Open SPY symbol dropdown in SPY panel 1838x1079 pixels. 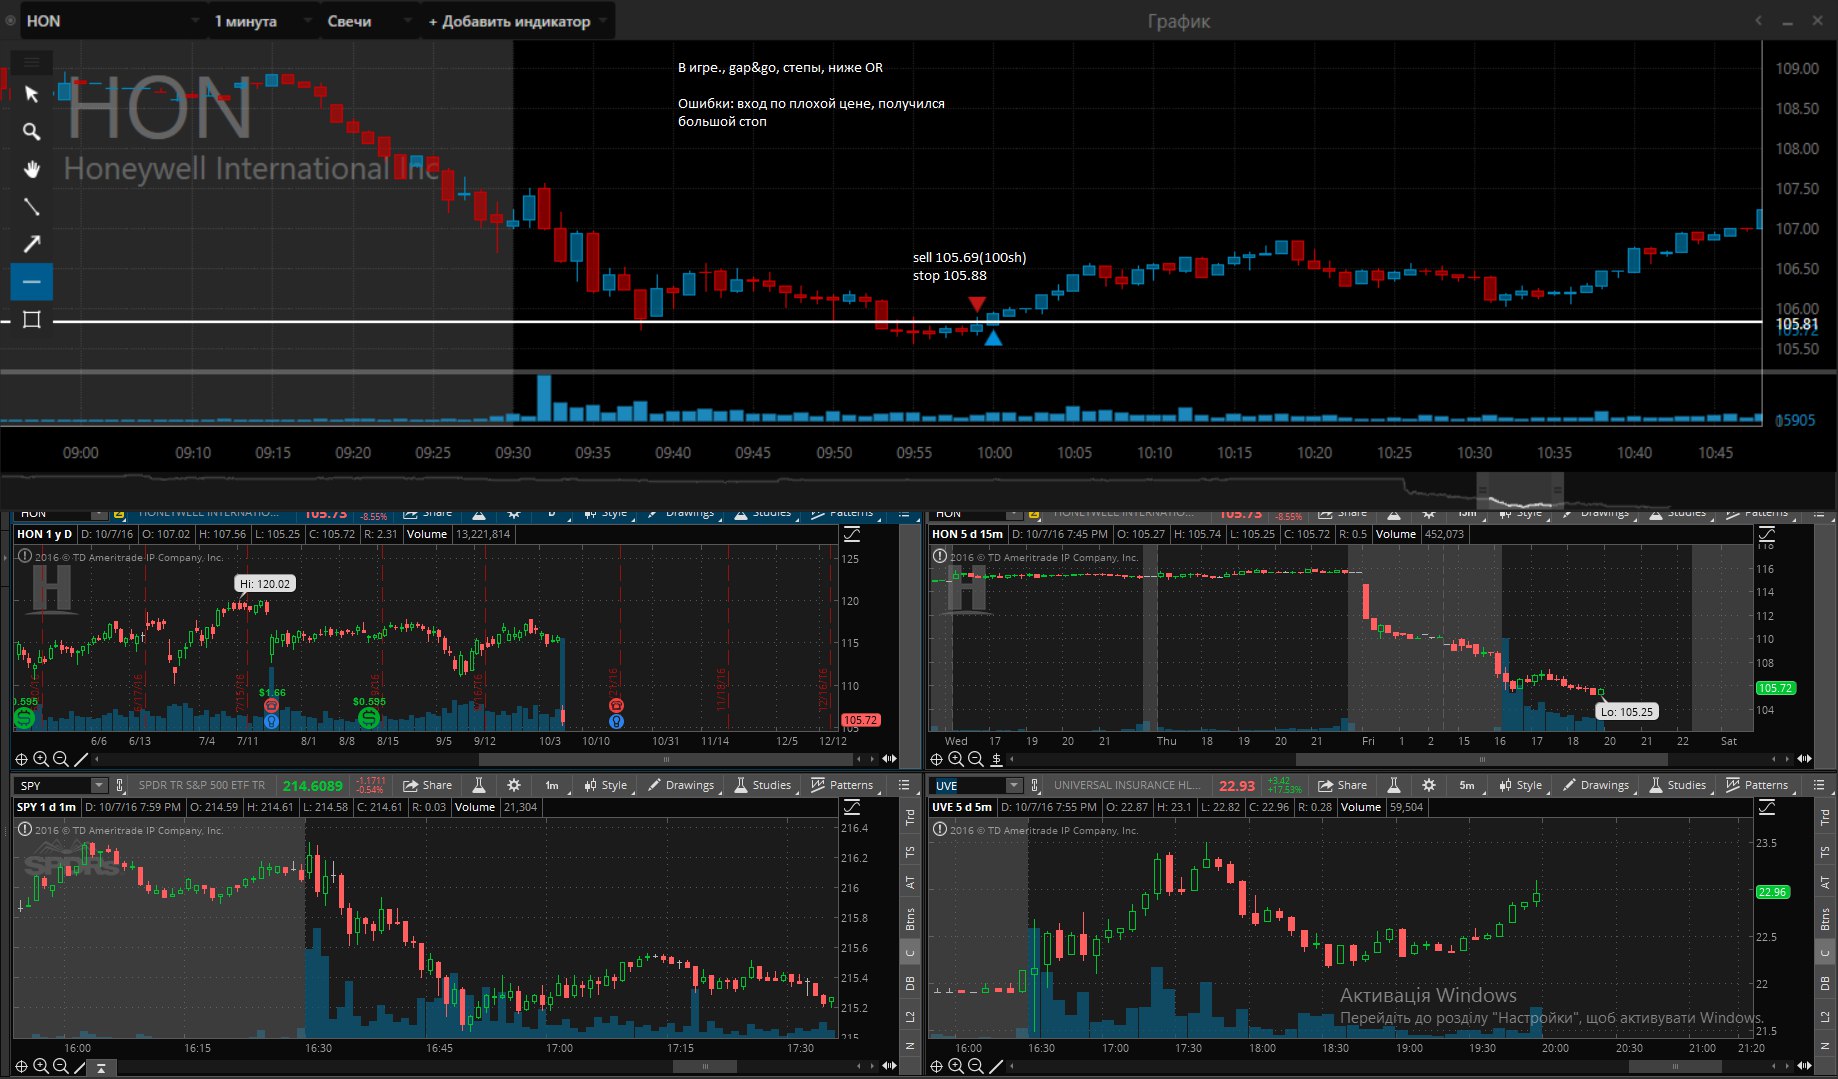[98, 785]
